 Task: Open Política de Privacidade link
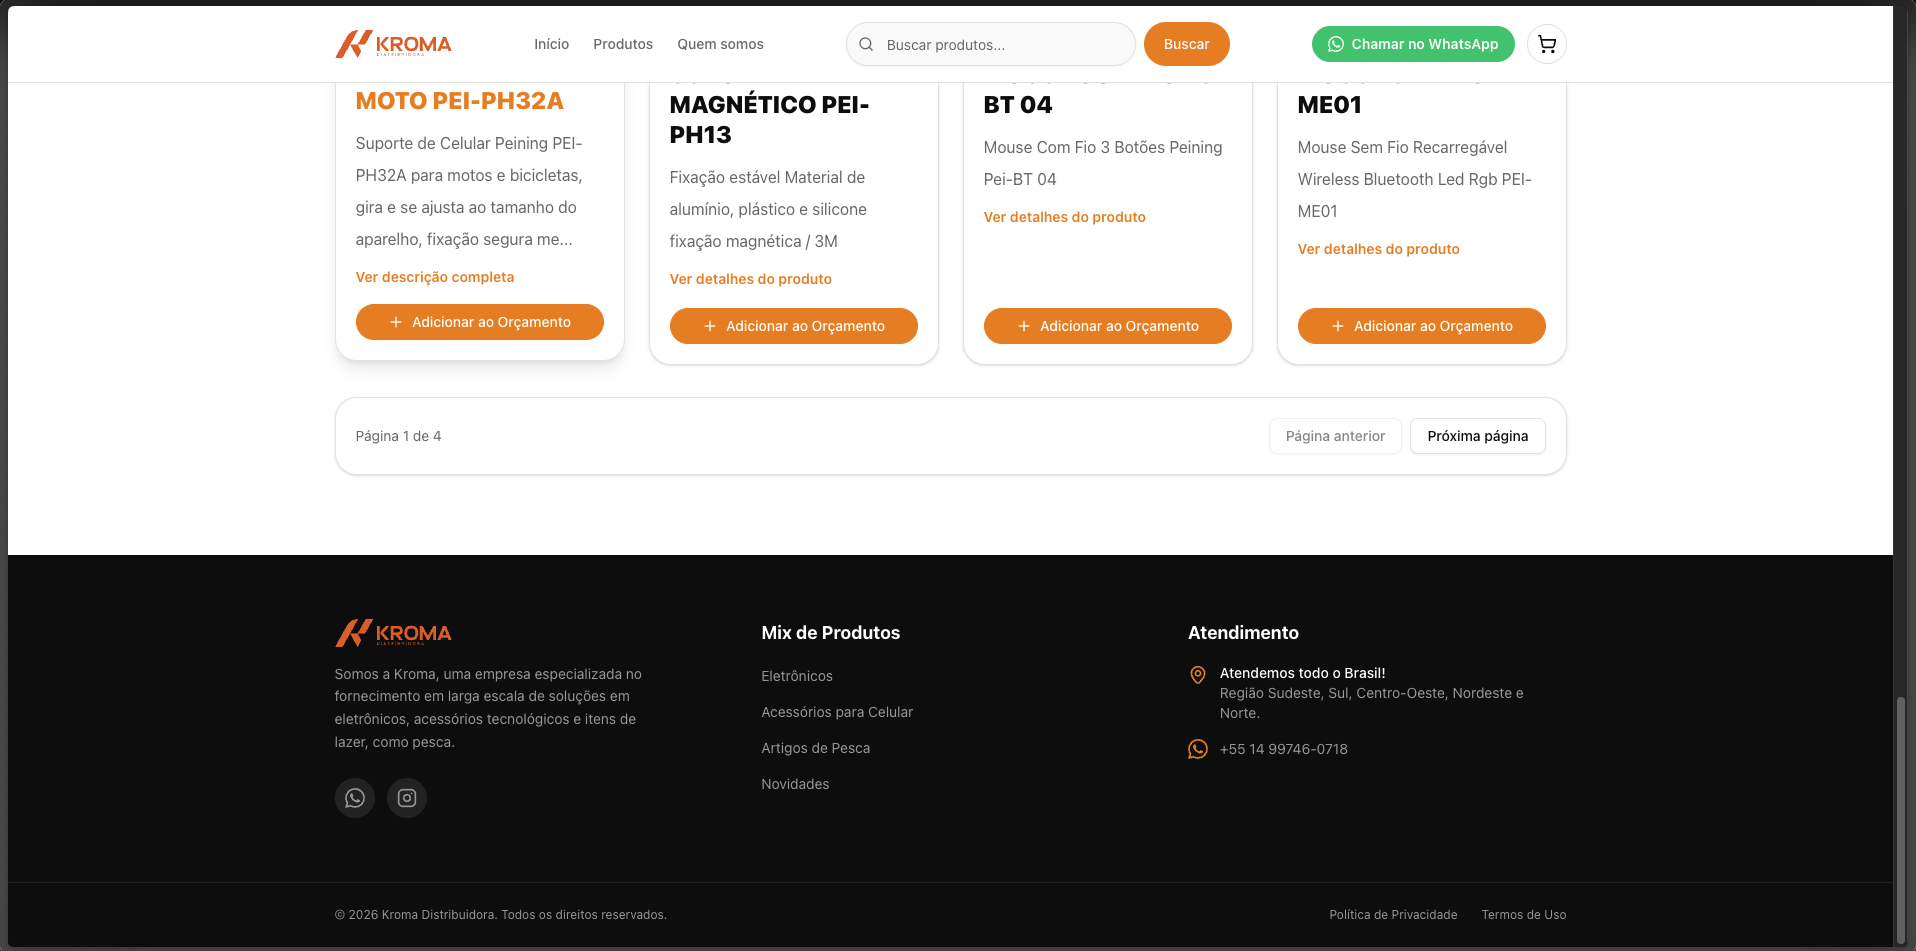(1393, 915)
